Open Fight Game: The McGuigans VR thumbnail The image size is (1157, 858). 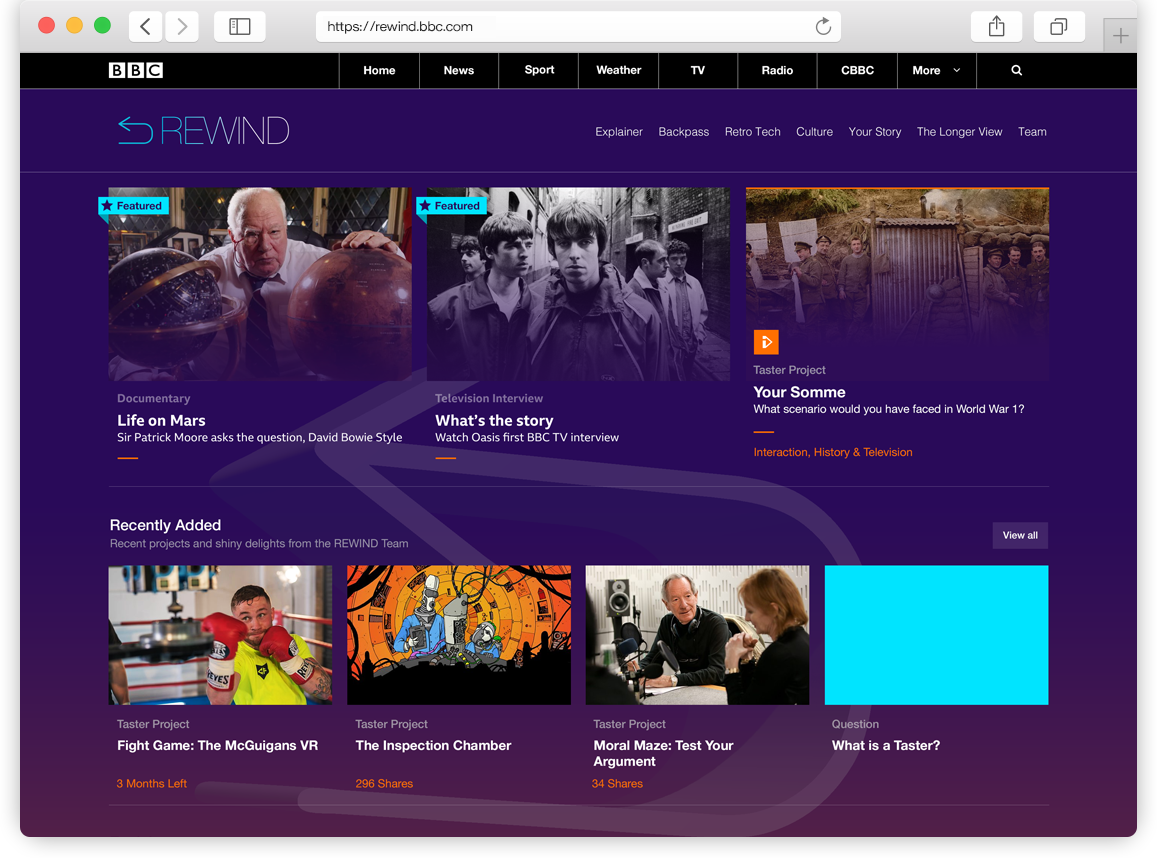[x=220, y=634]
